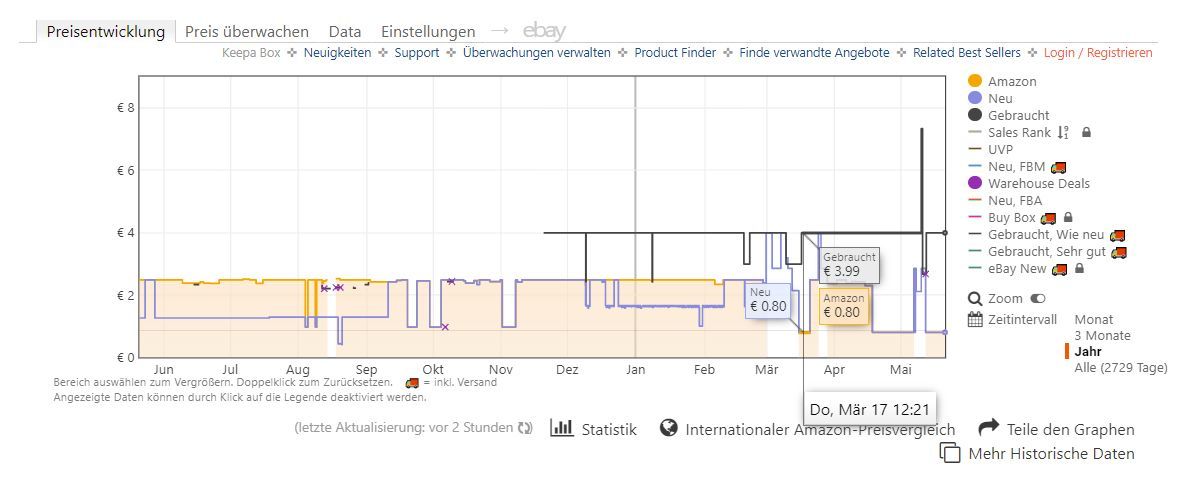Open Mehr Historische Daten
The height and width of the screenshot is (478, 1180).
(x=1051, y=453)
